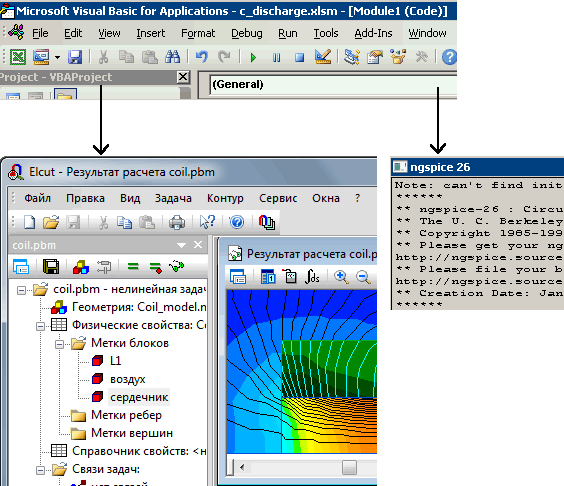
Task: Open Properties Window icon in VBA toolbar
Action: [x=374, y=57]
